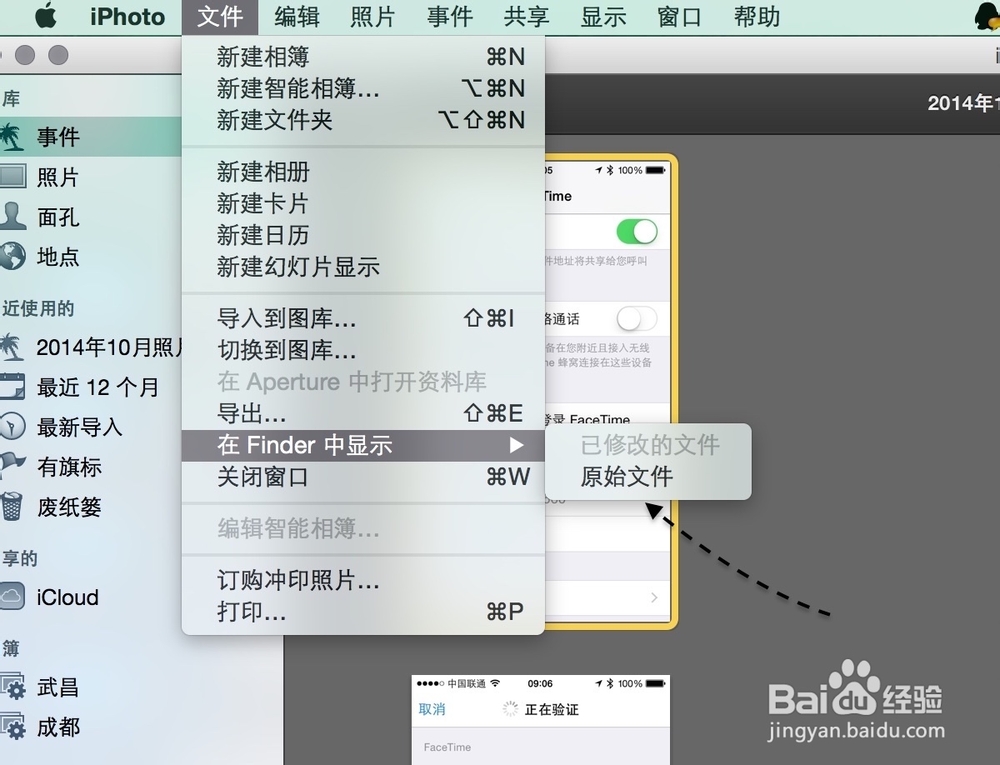1000x765 pixels.
Task: Choose 导出… menu entry
Action: click(x=363, y=414)
